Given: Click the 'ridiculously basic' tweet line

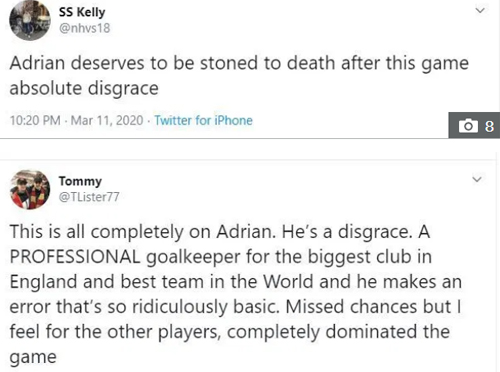Looking at the screenshot, I should click(x=235, y=307).
